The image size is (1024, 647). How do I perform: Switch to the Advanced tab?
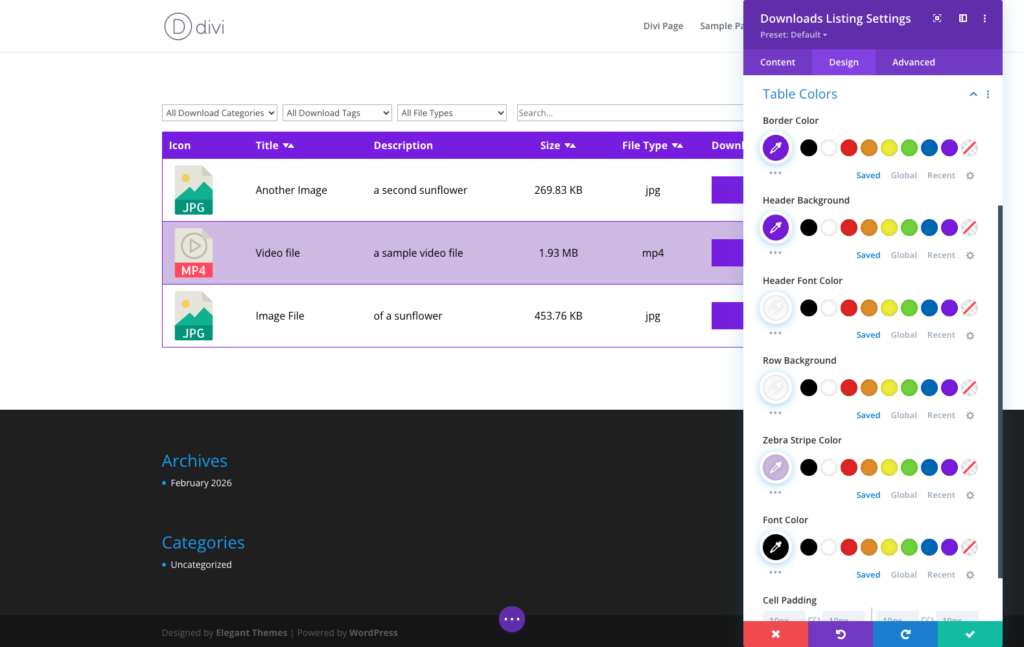click(913, 62)
